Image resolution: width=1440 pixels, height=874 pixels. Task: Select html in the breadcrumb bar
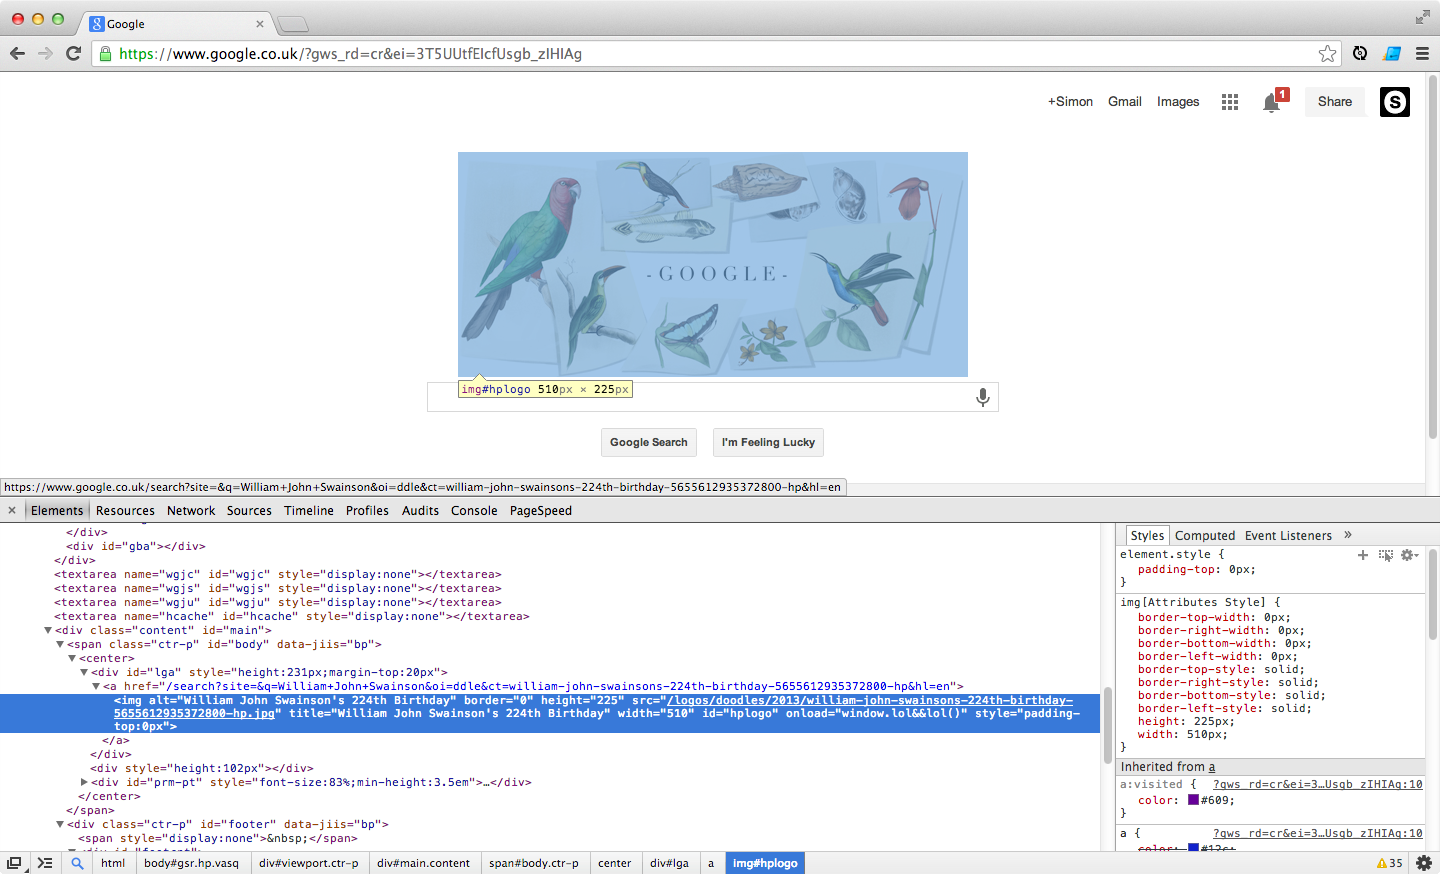click(113, 863)
